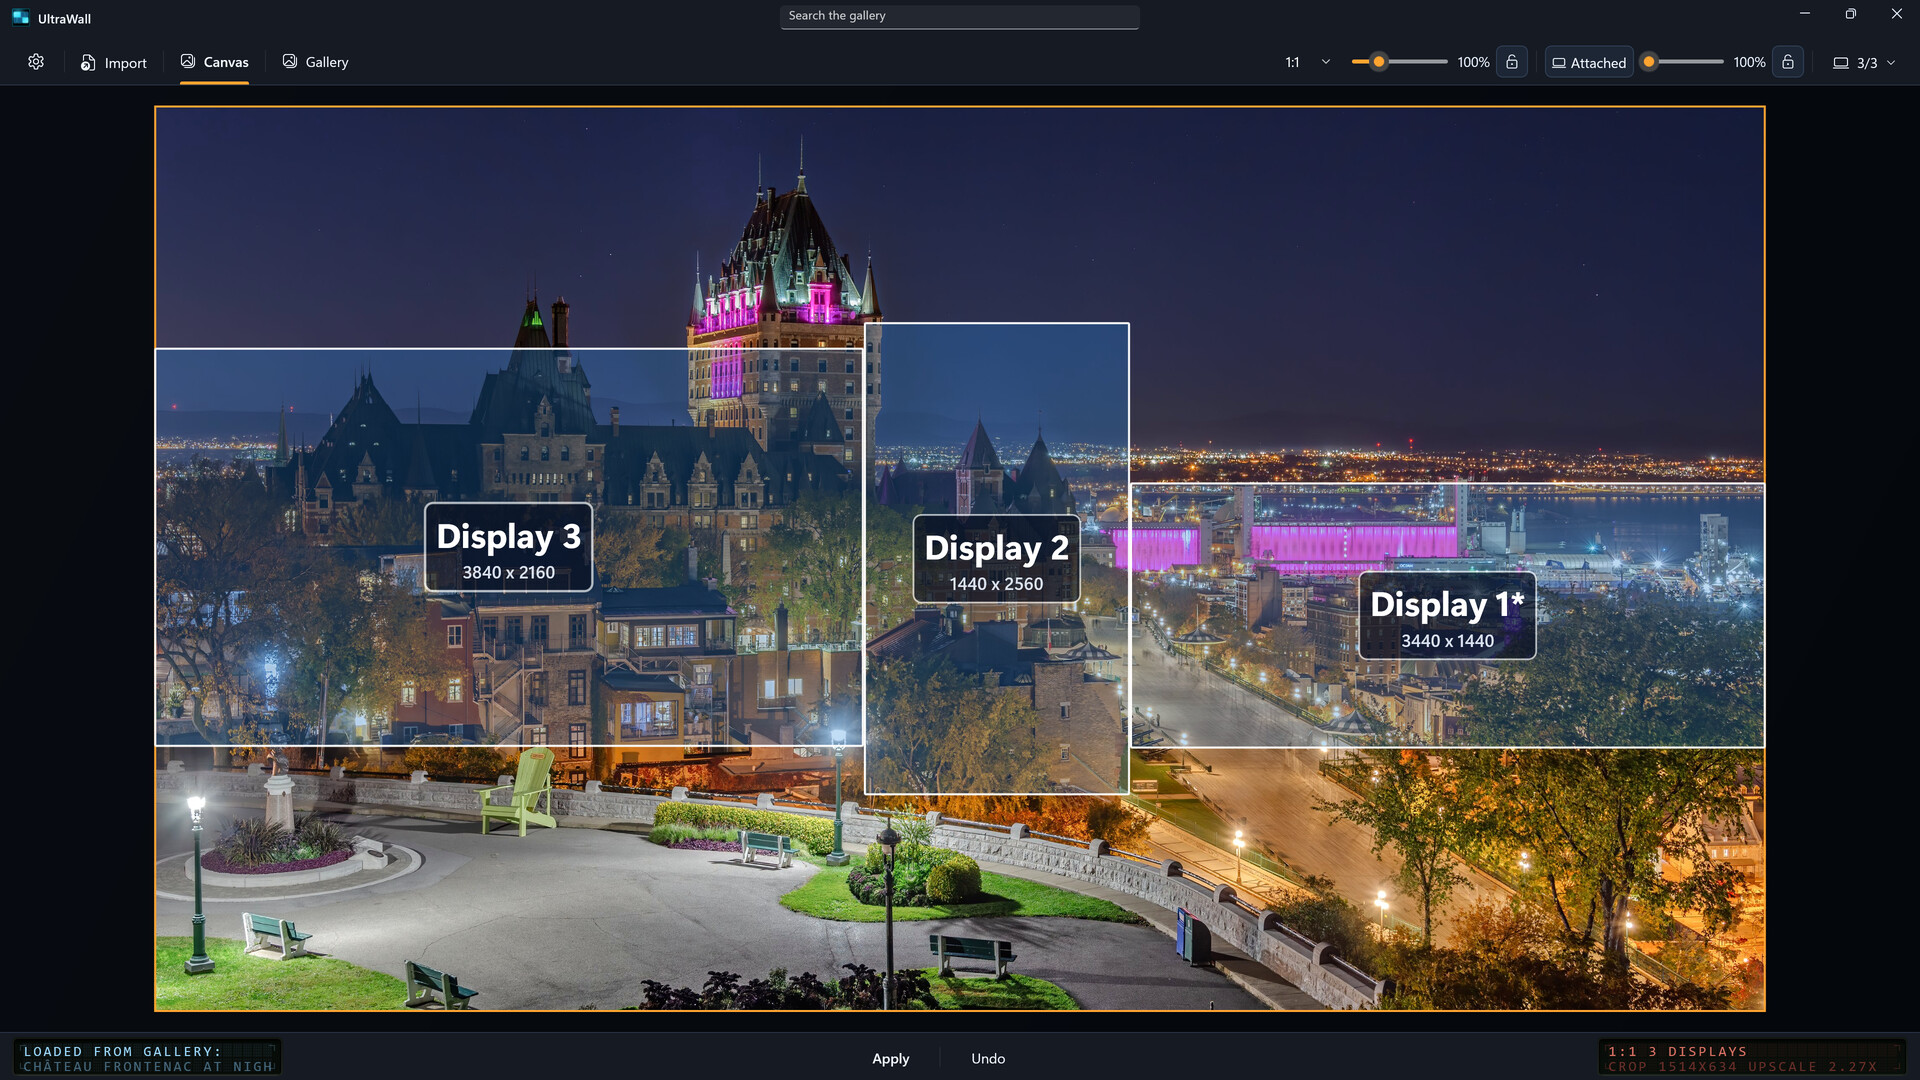This screenshot has height=1080, width=1920.
Task: Select the Display 1* label box
Action: coord(1447,615)
